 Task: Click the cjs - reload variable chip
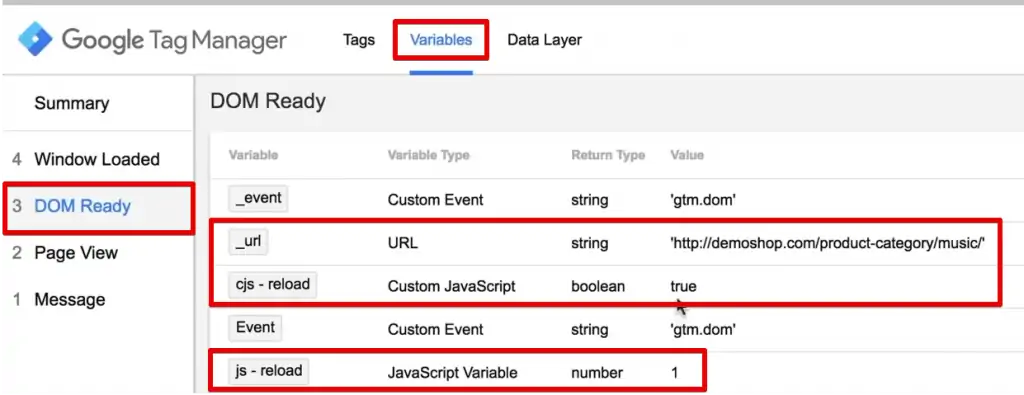point(272,285)
